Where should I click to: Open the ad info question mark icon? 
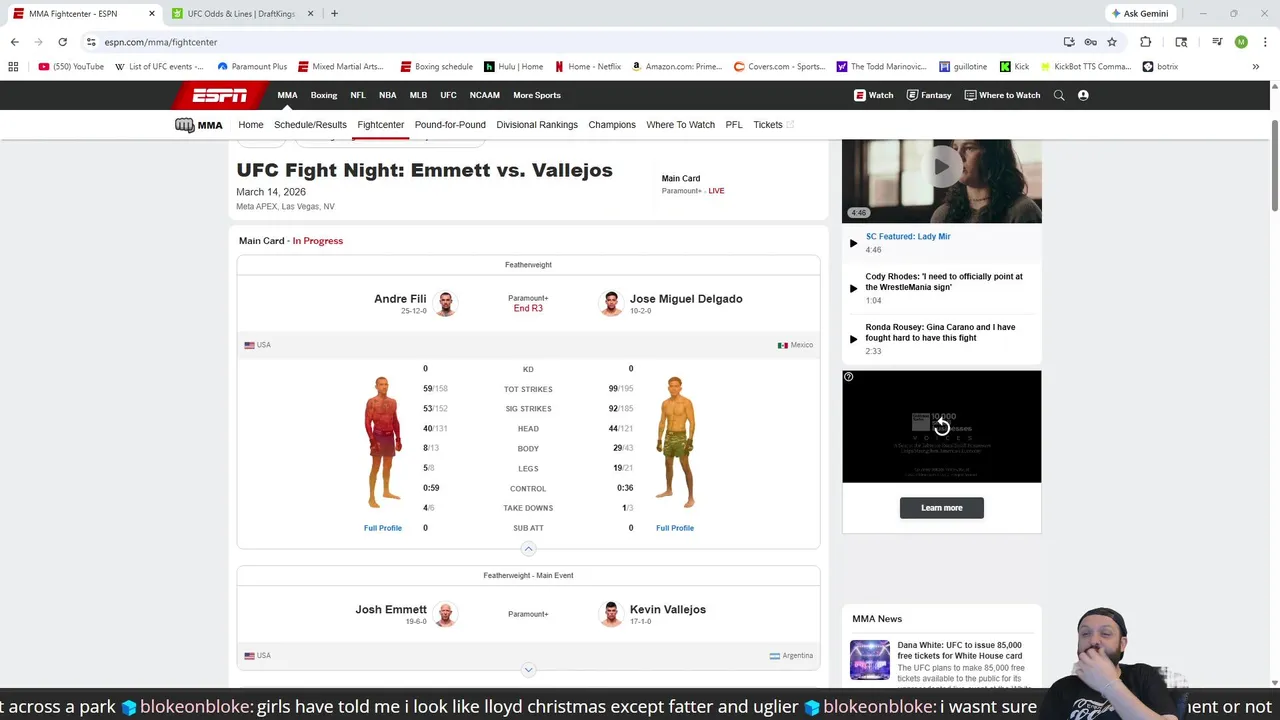pos(849,377)
